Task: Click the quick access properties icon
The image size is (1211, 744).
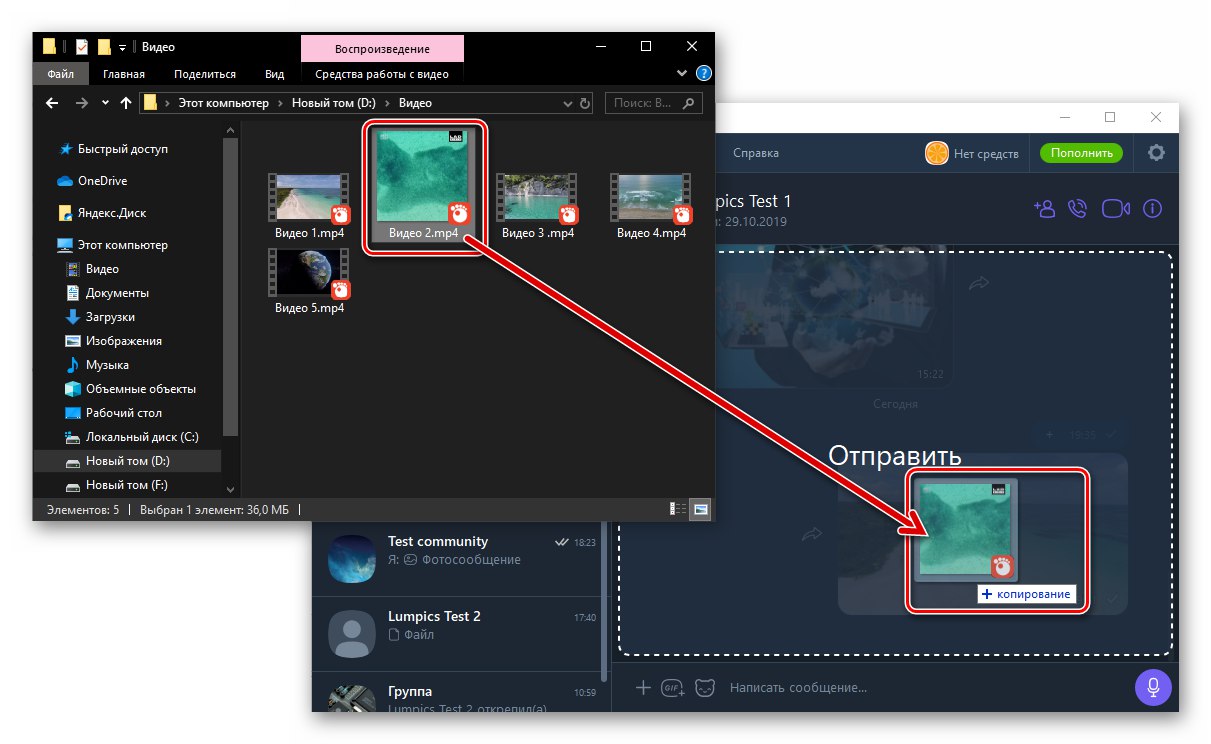Action: tap(82, 46)
